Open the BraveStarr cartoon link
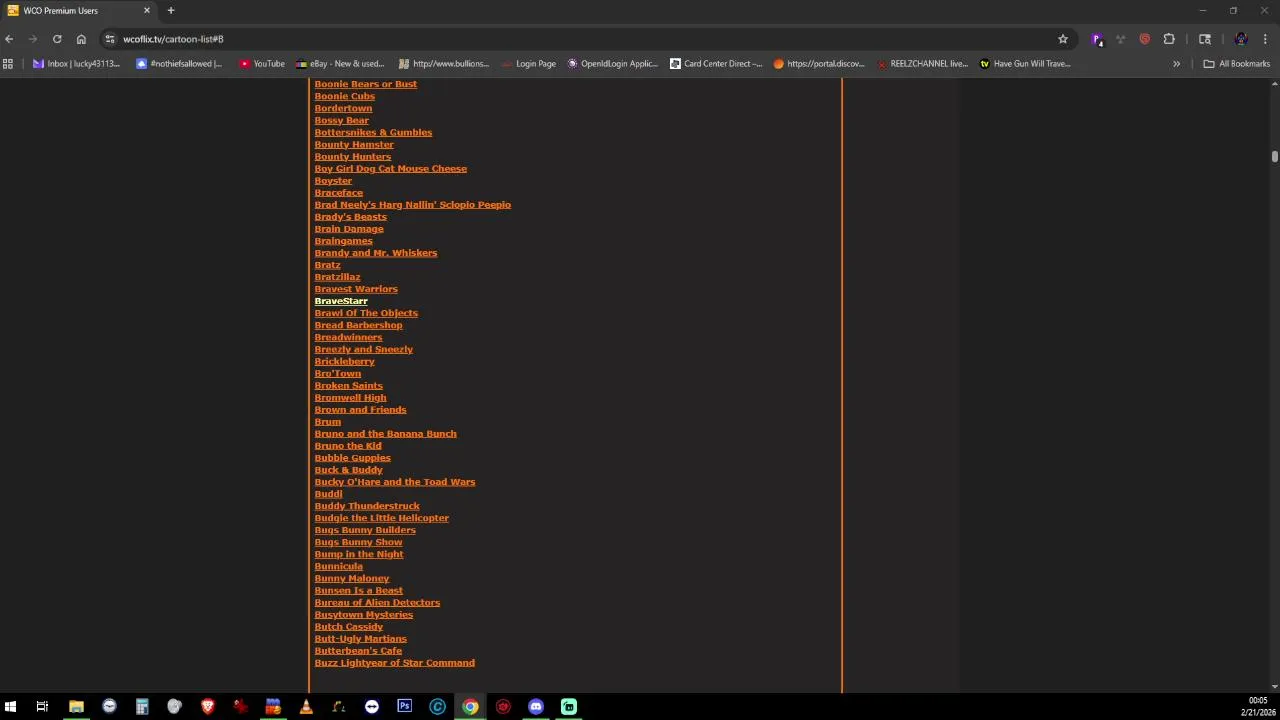1280x720 pixels. pyautogui.click(x=341, y=301)
